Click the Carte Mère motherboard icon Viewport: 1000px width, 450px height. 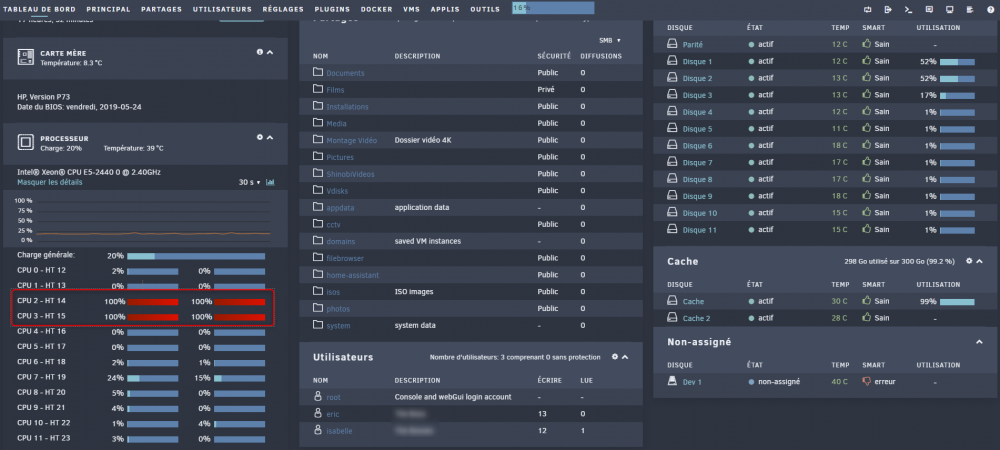point(26,57)
